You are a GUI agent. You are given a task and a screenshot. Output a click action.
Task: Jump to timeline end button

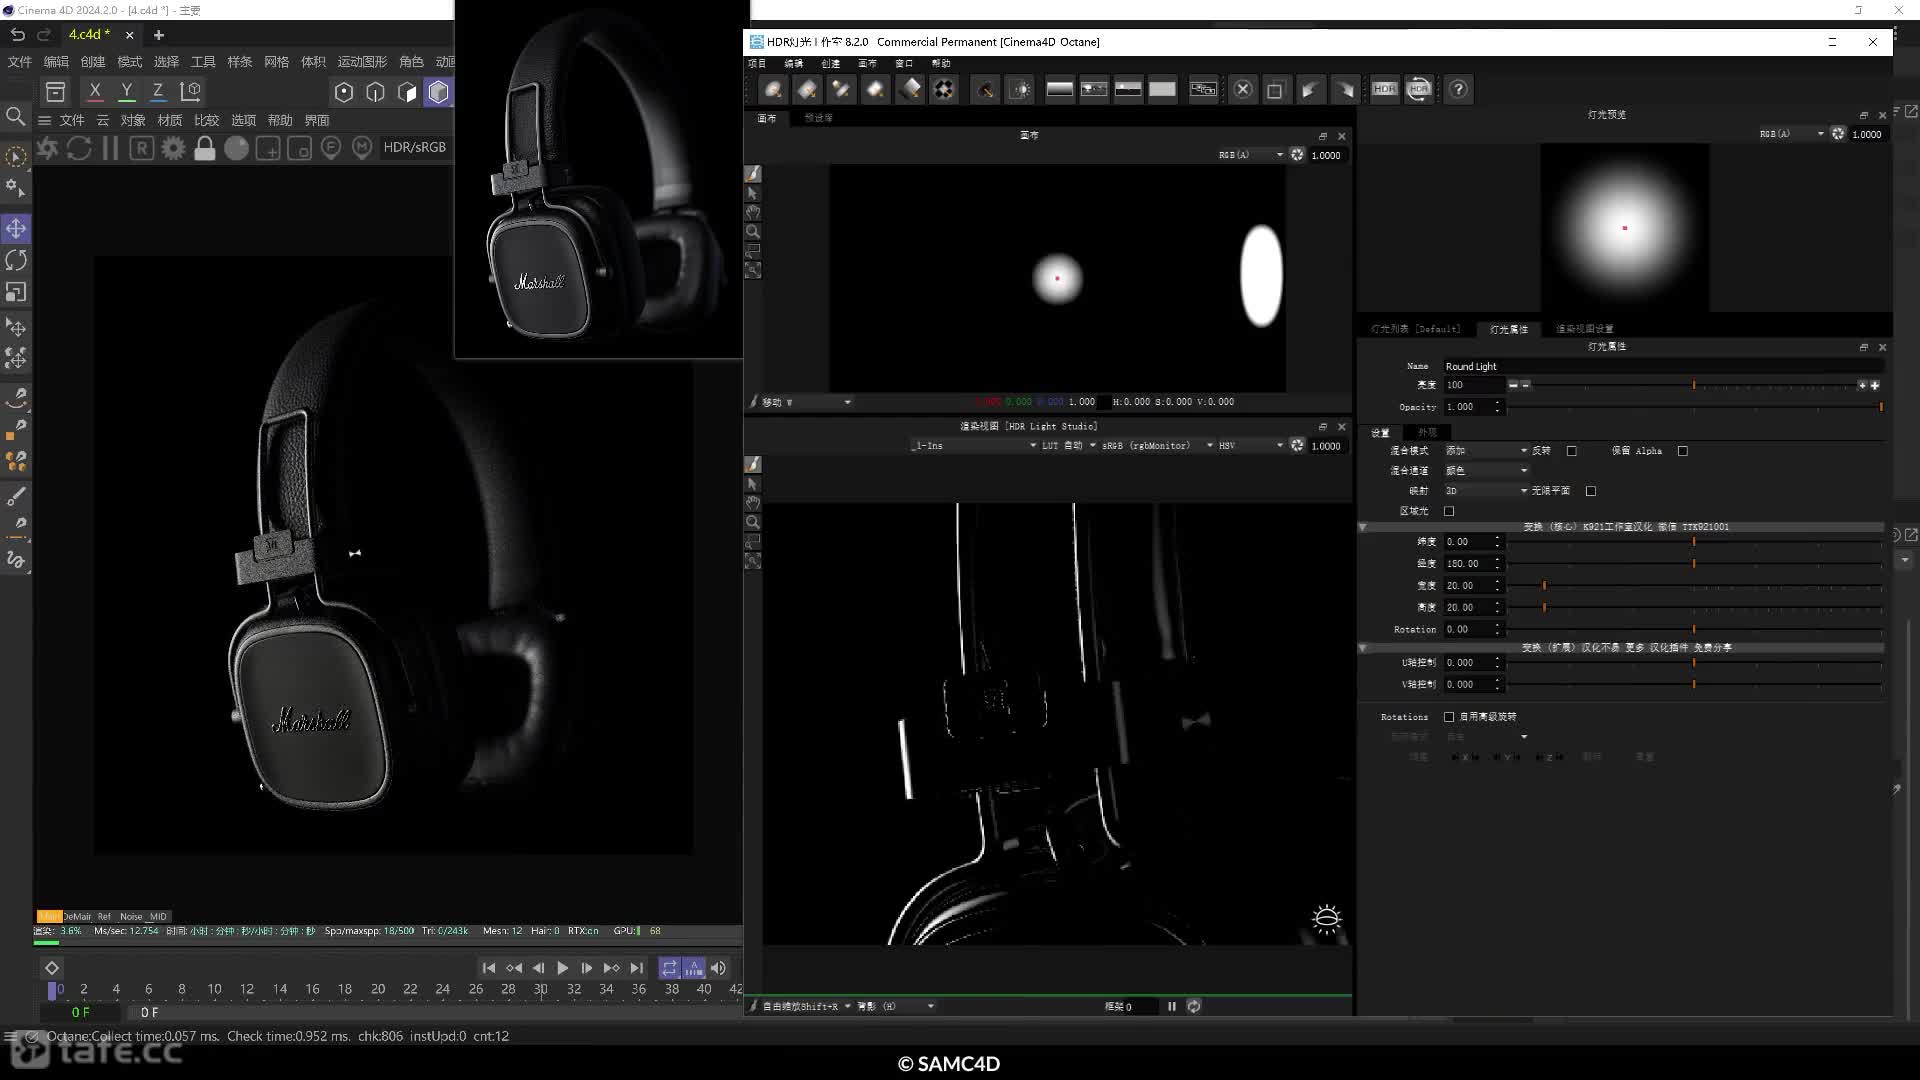pos(637,968)
